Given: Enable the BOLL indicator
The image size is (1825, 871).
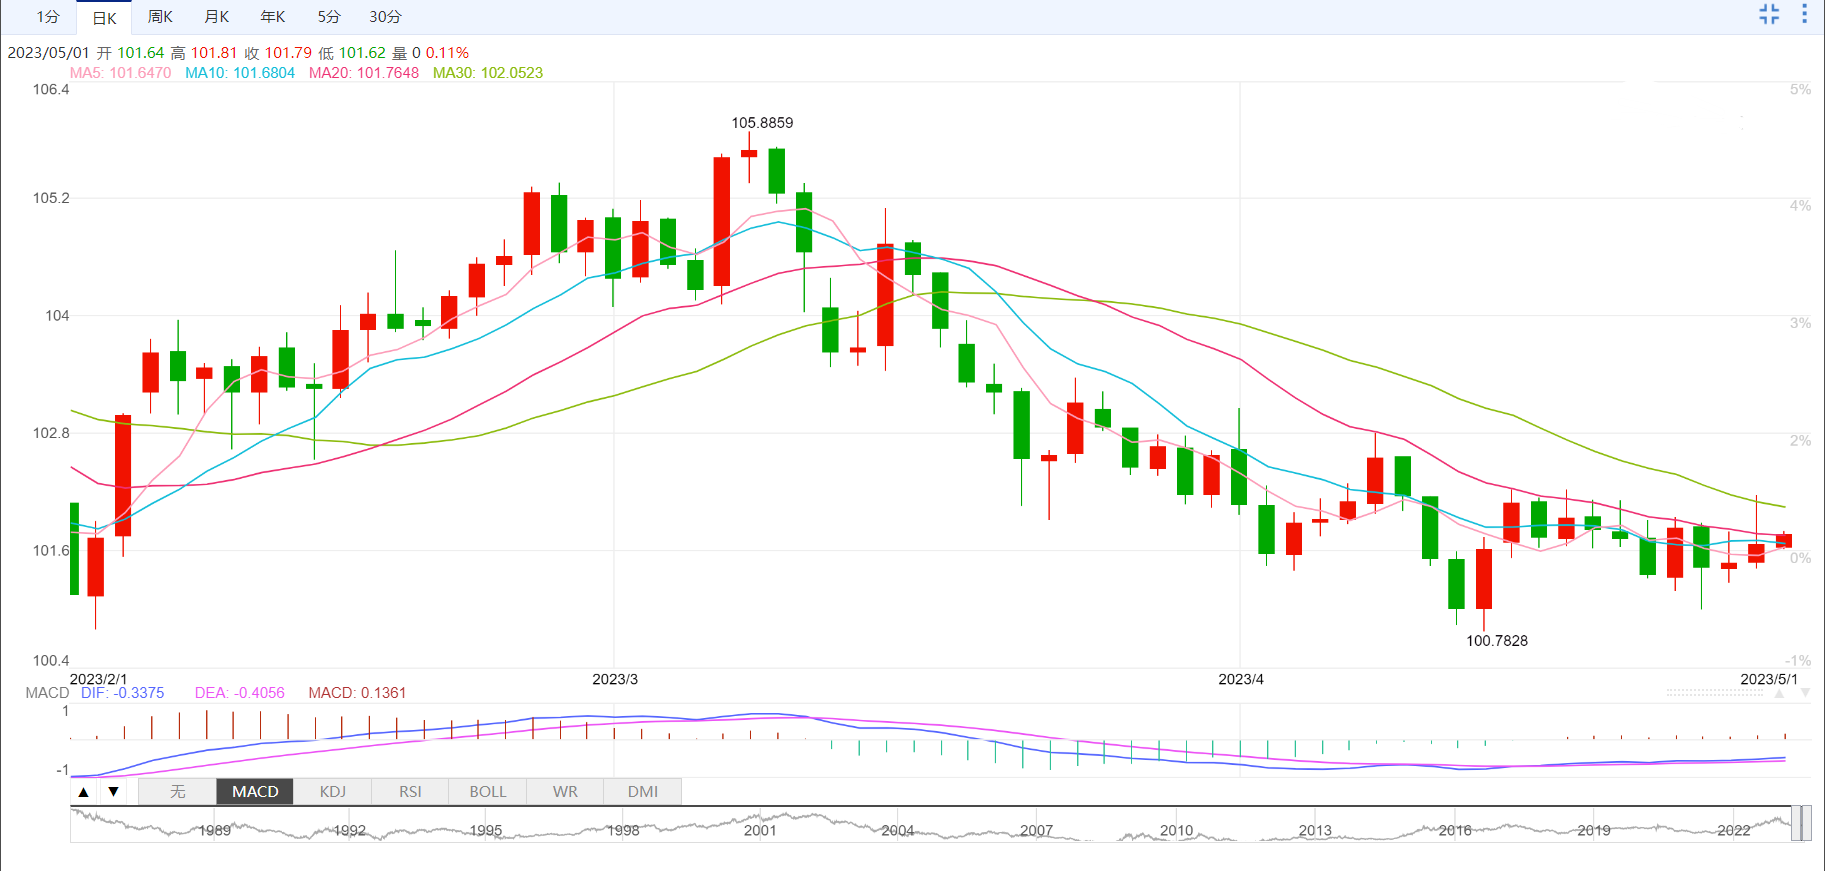Looking at the screenshot, I should pyautogui.click(x=488, y=792).
